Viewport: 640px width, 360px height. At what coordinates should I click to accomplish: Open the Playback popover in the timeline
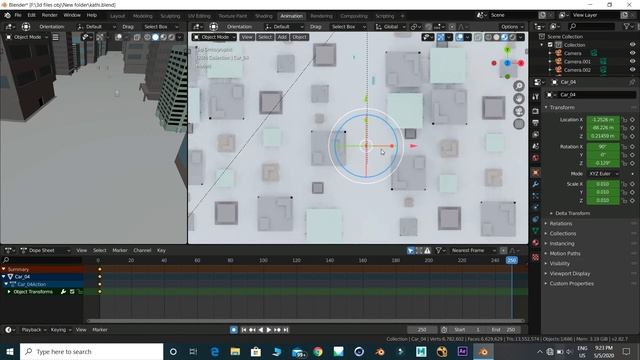(33, 330)
